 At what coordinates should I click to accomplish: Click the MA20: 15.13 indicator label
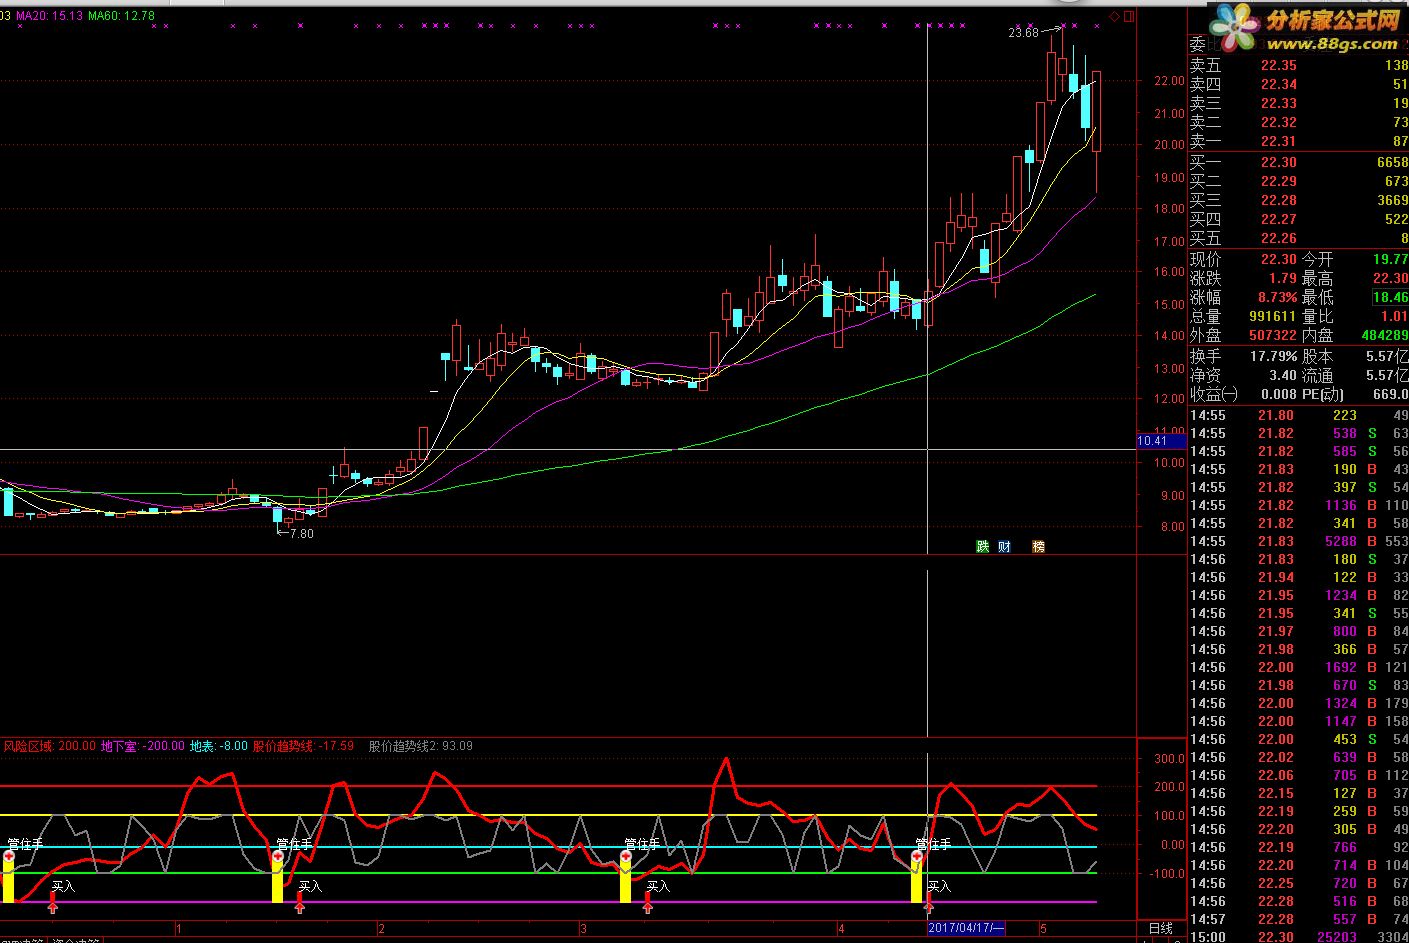[x=48, y=16]
